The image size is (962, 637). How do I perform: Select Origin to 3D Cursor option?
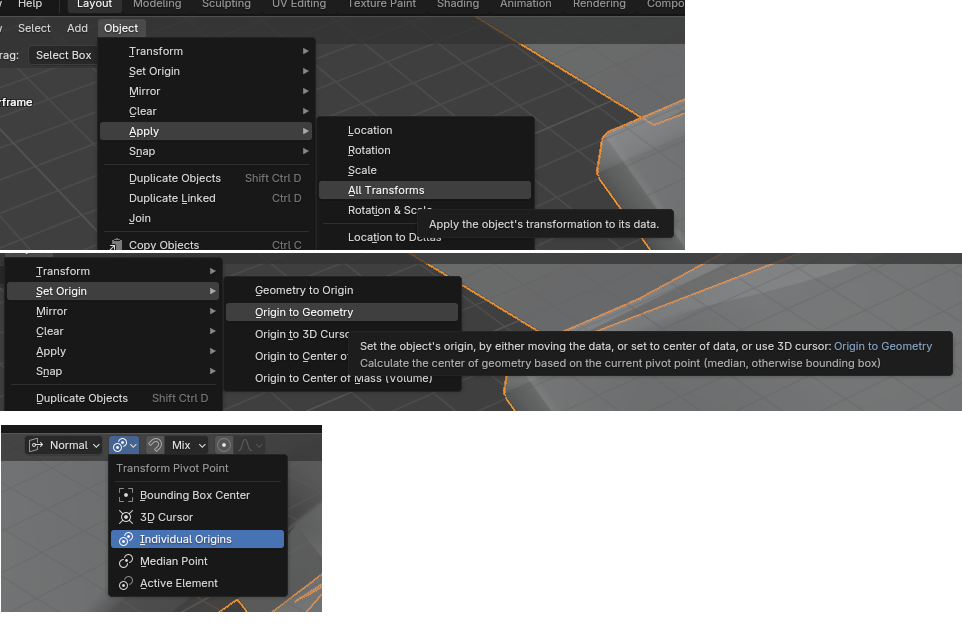pos(301,334)
